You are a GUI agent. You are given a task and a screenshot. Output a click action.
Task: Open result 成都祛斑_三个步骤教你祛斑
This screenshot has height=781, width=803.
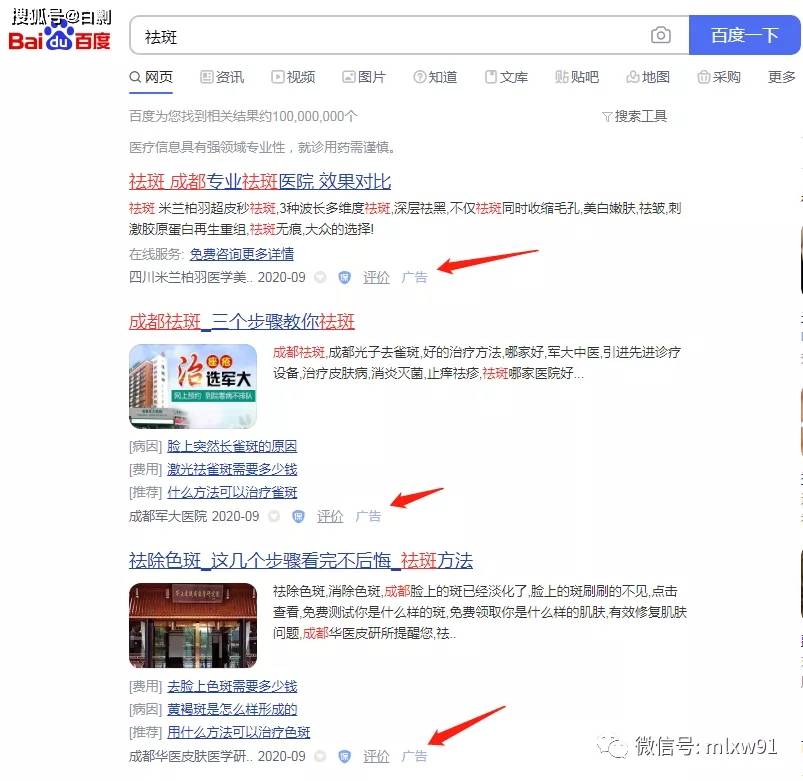[242, 322]
